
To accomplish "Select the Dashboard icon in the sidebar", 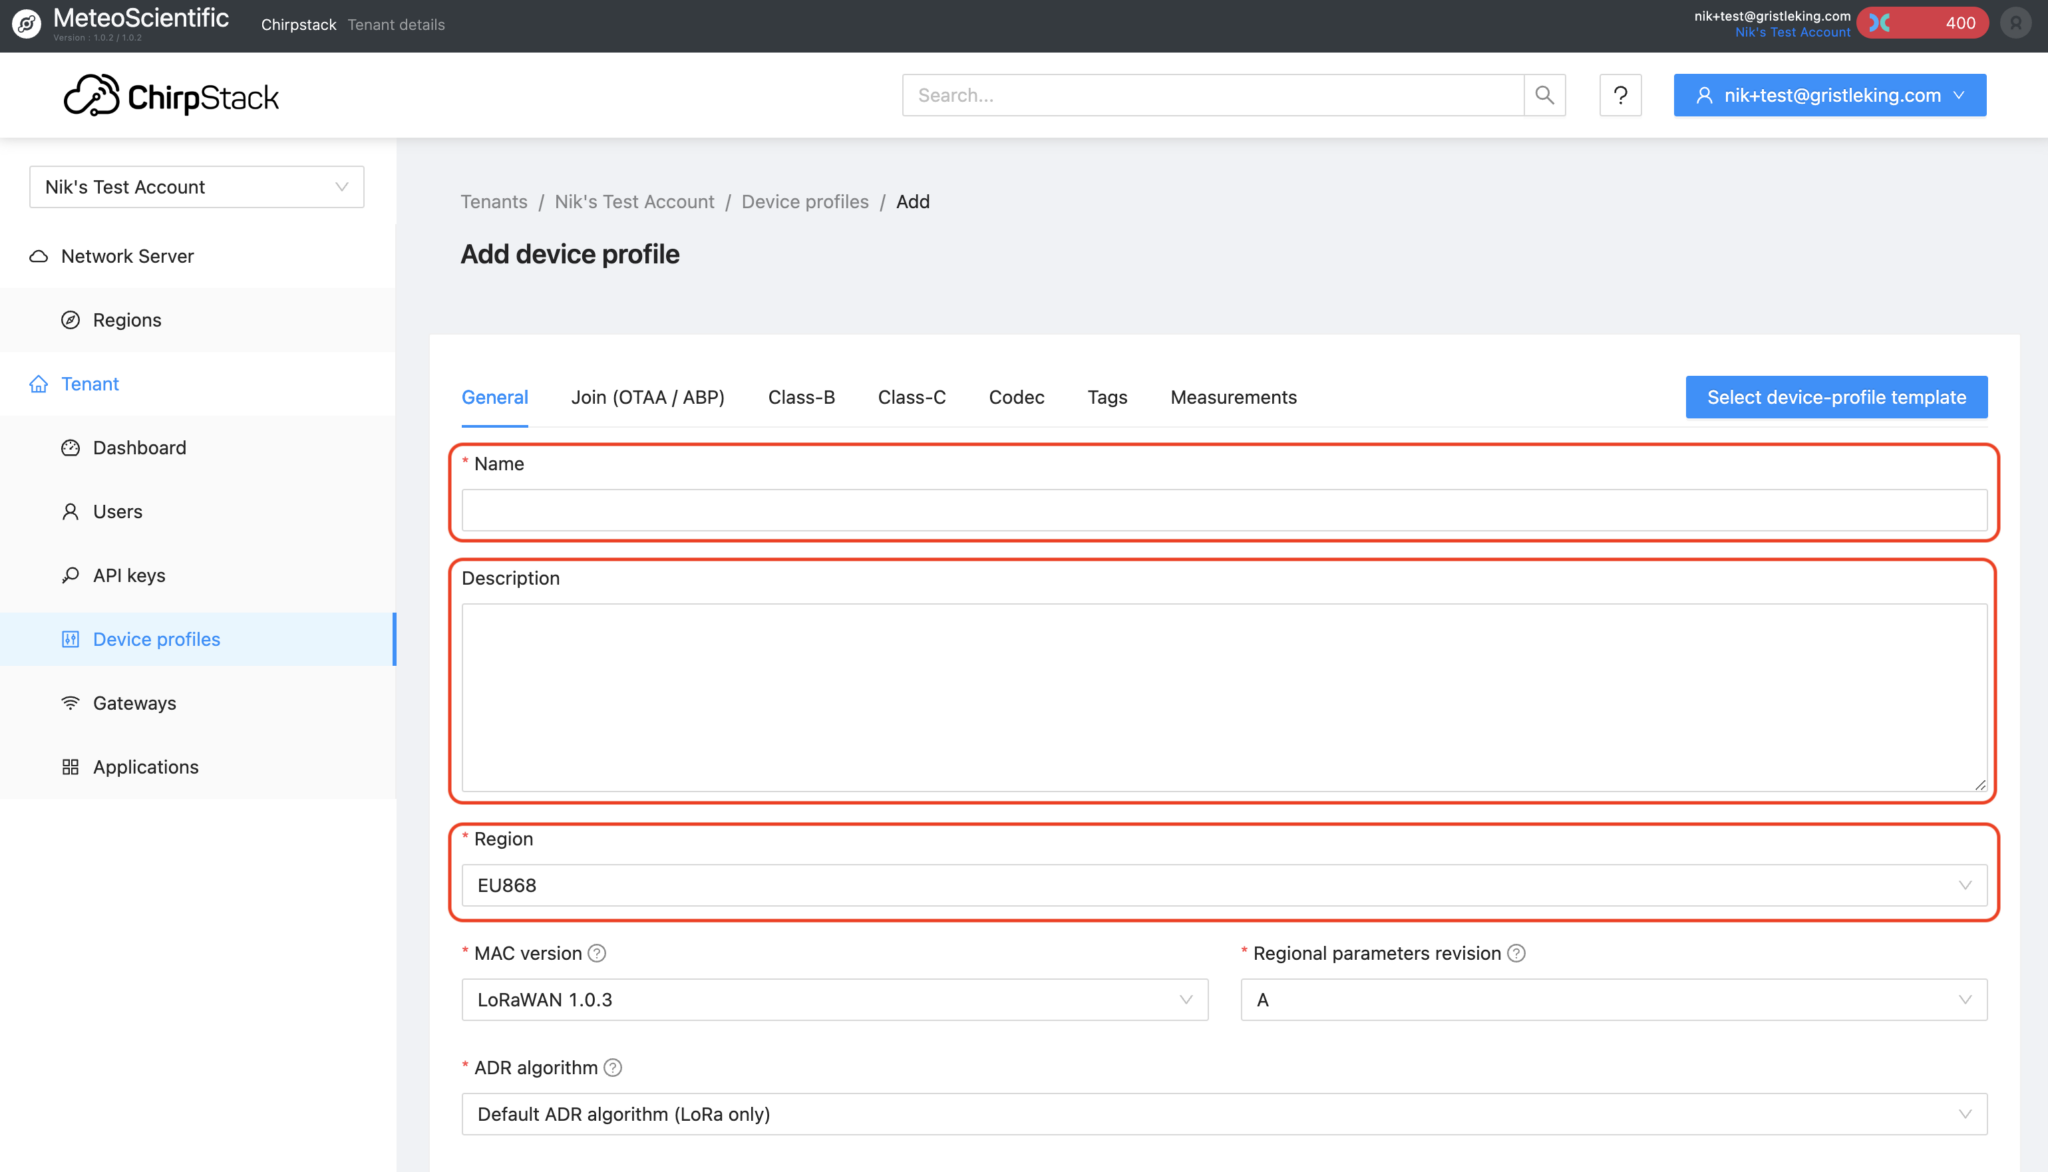I will click(x=70, y=447).
